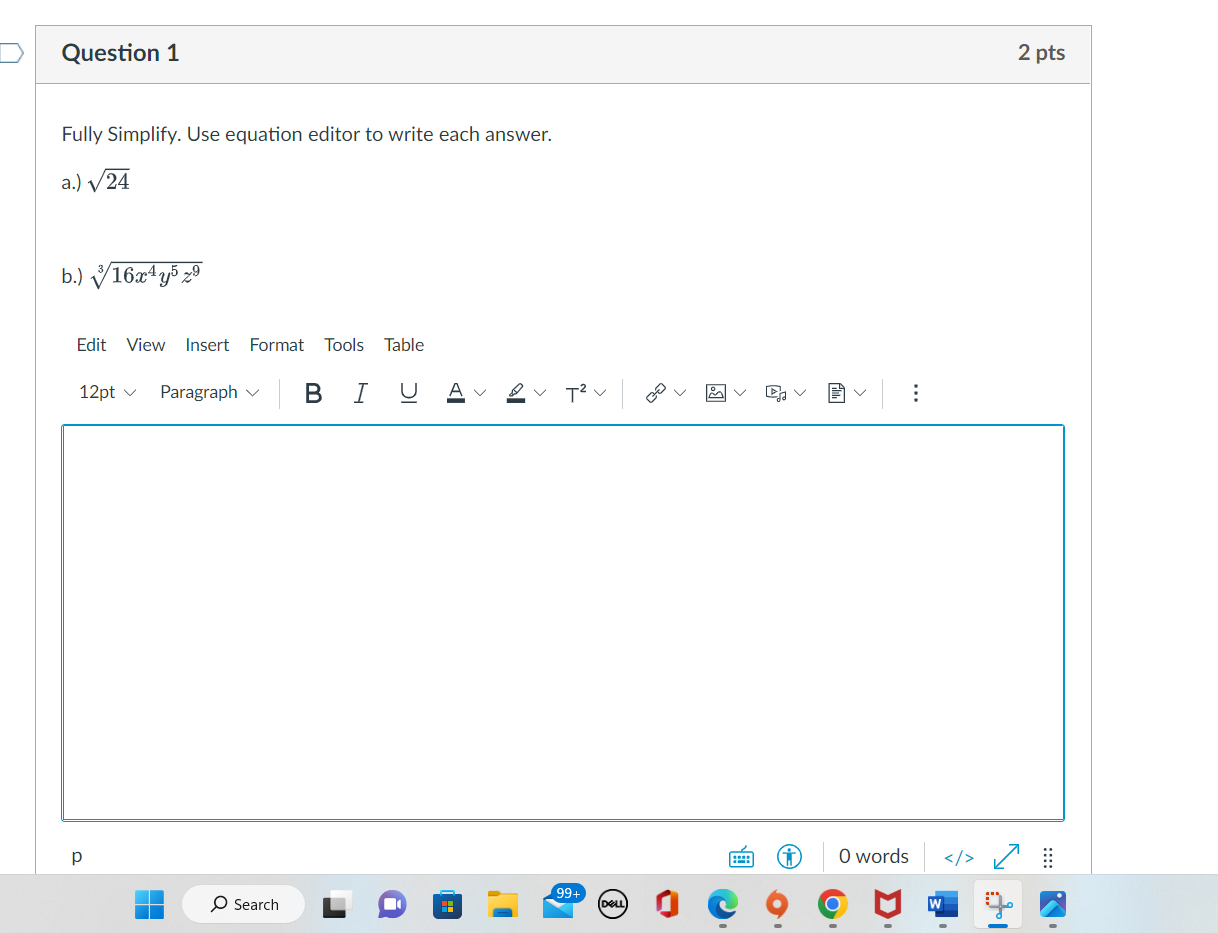Open the Paragraph block format dropdown

pos(209,392)
